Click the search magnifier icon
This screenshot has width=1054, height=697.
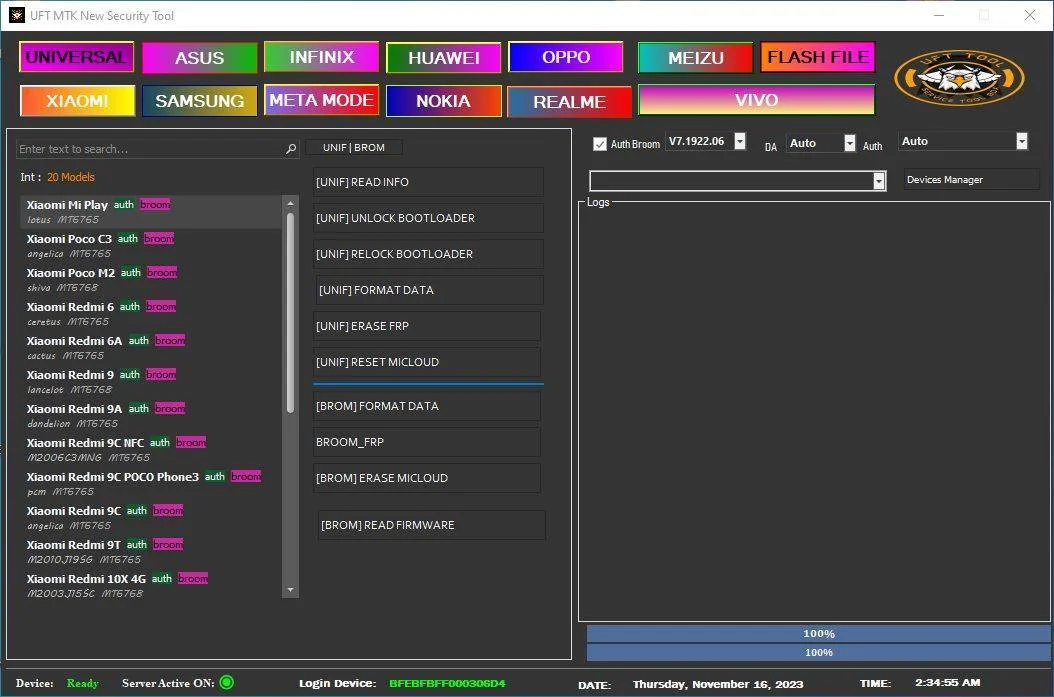(x=290, y=149)
